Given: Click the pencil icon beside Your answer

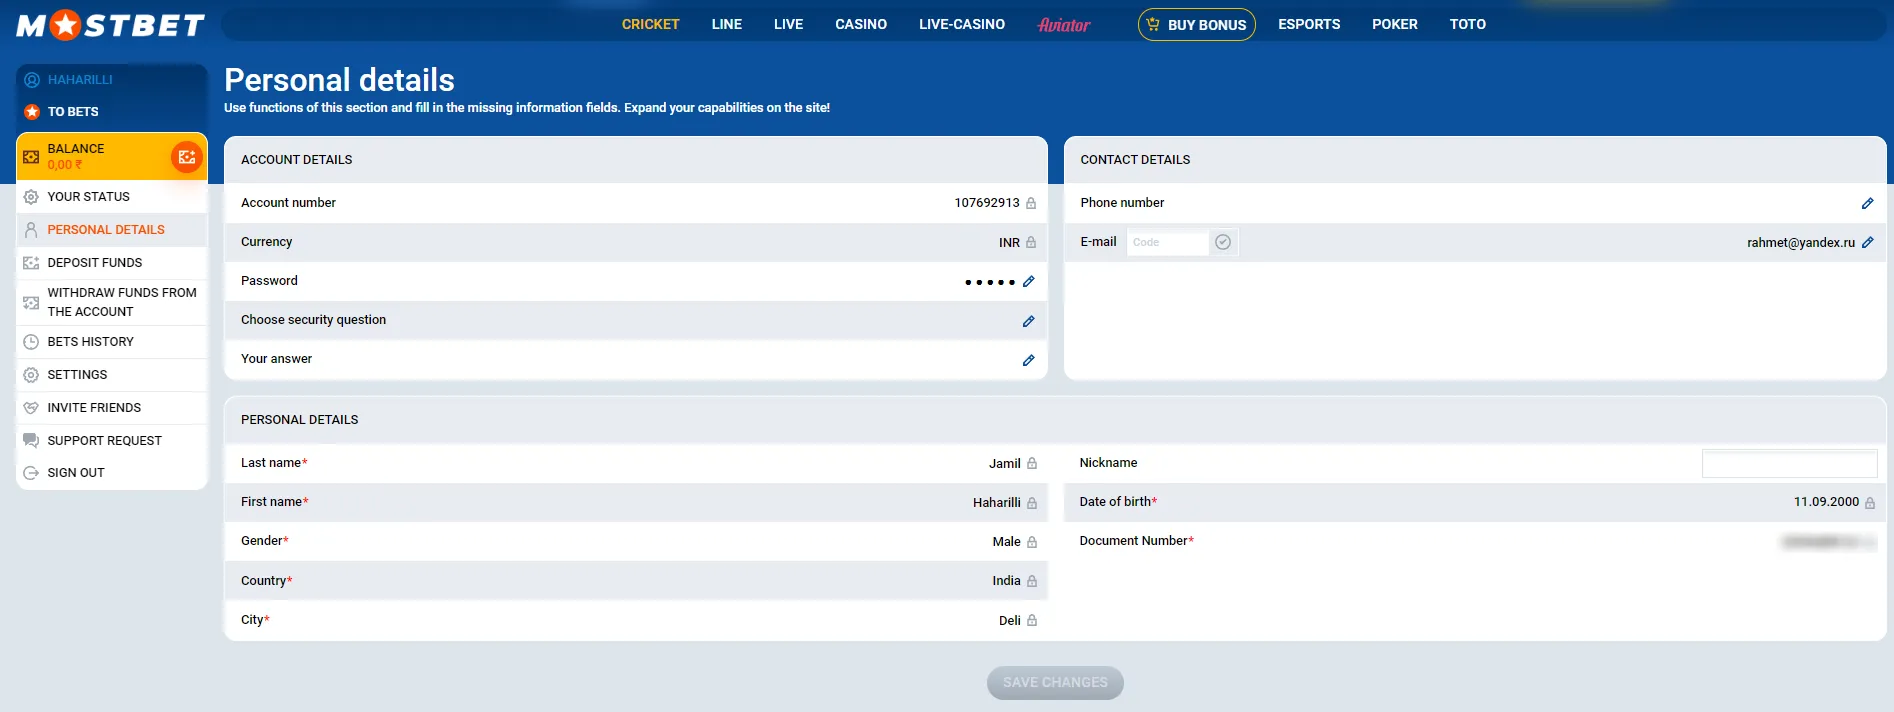Looking at the screenshot, I should coord(1028,360).
